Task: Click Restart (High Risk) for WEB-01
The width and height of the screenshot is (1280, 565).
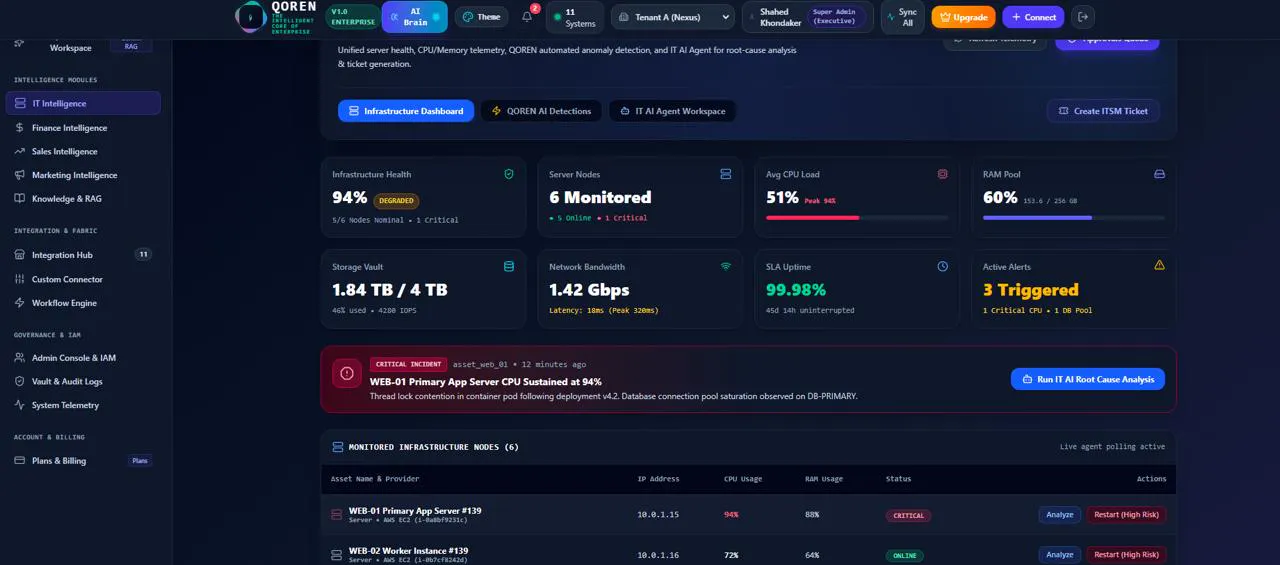Action: point(1126,515)
